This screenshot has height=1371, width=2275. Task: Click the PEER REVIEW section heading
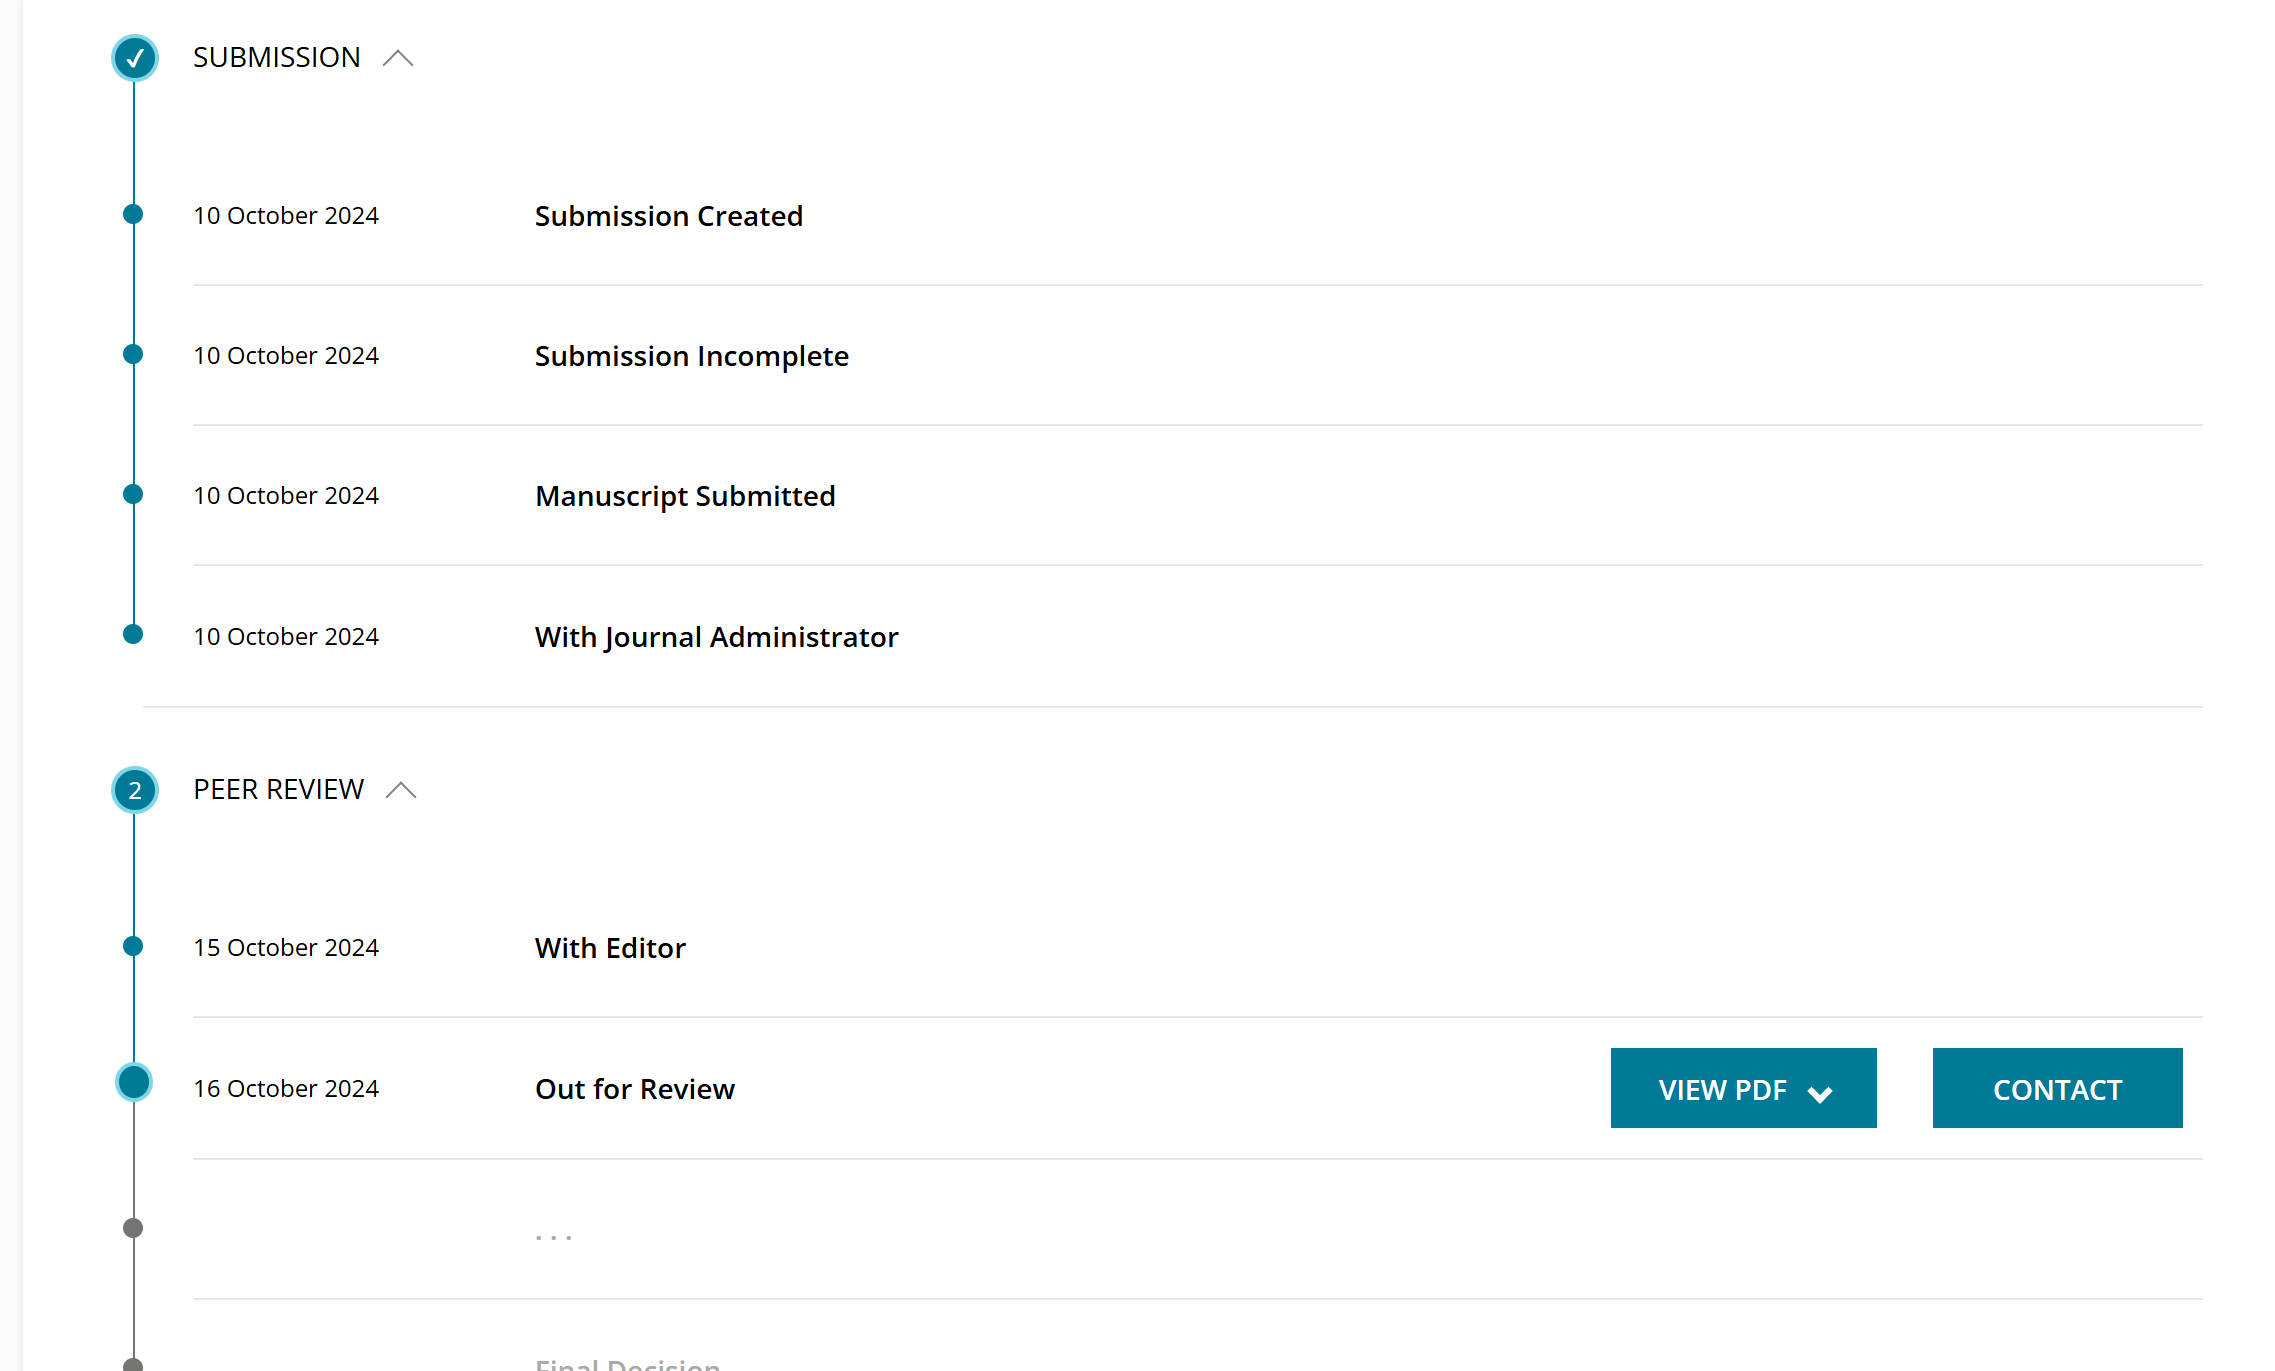[279, 789]
